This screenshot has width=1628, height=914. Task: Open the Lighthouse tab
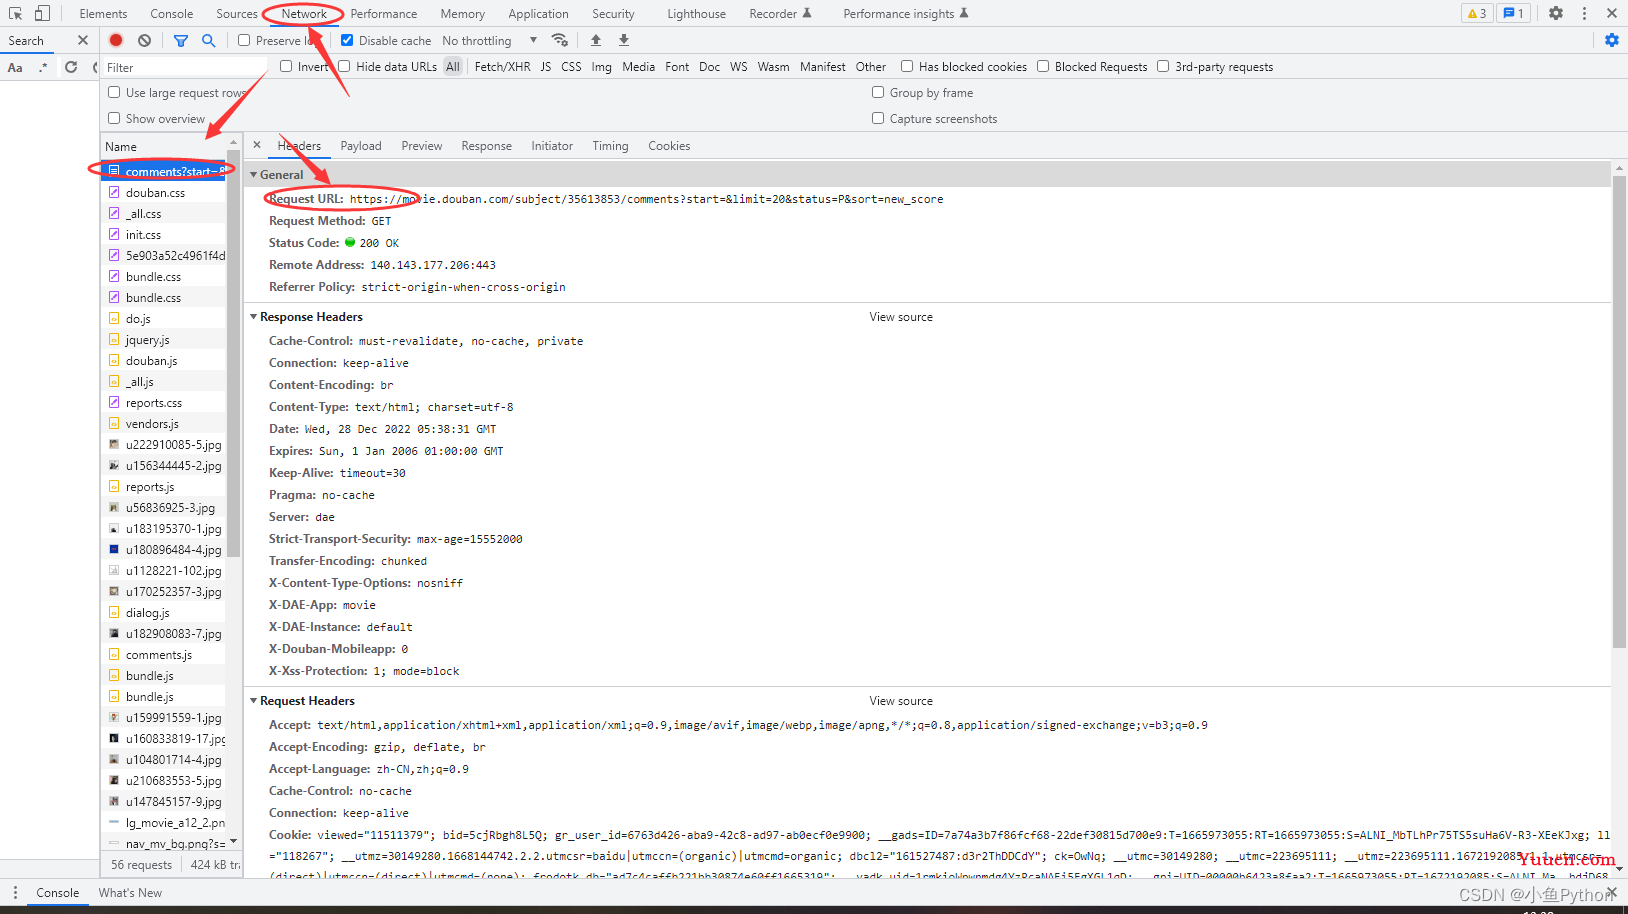(696, 13)
